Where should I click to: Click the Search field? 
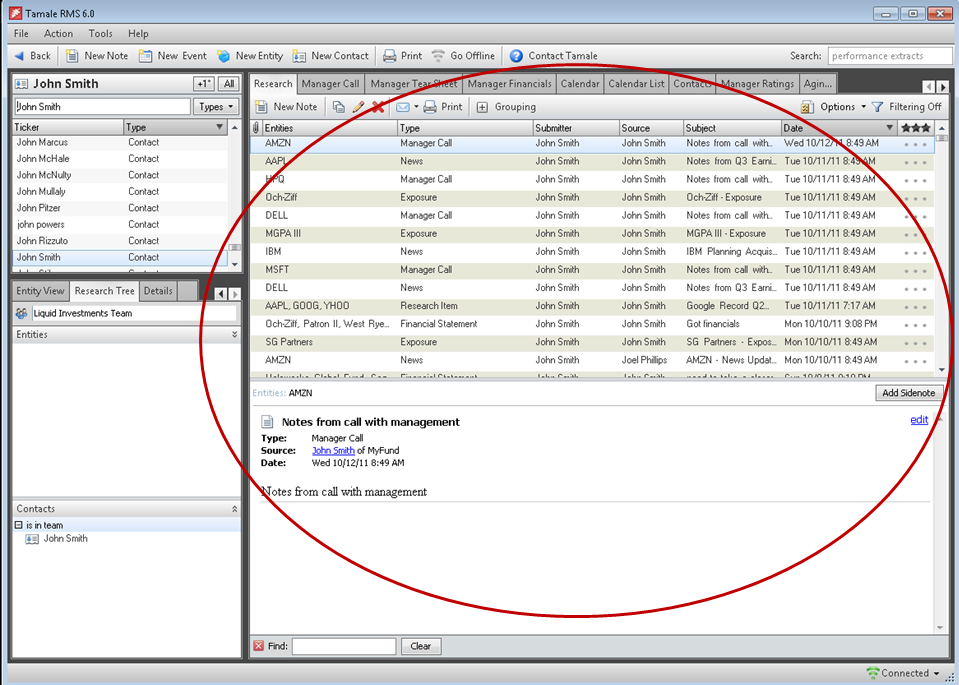(x=890, y=56)
